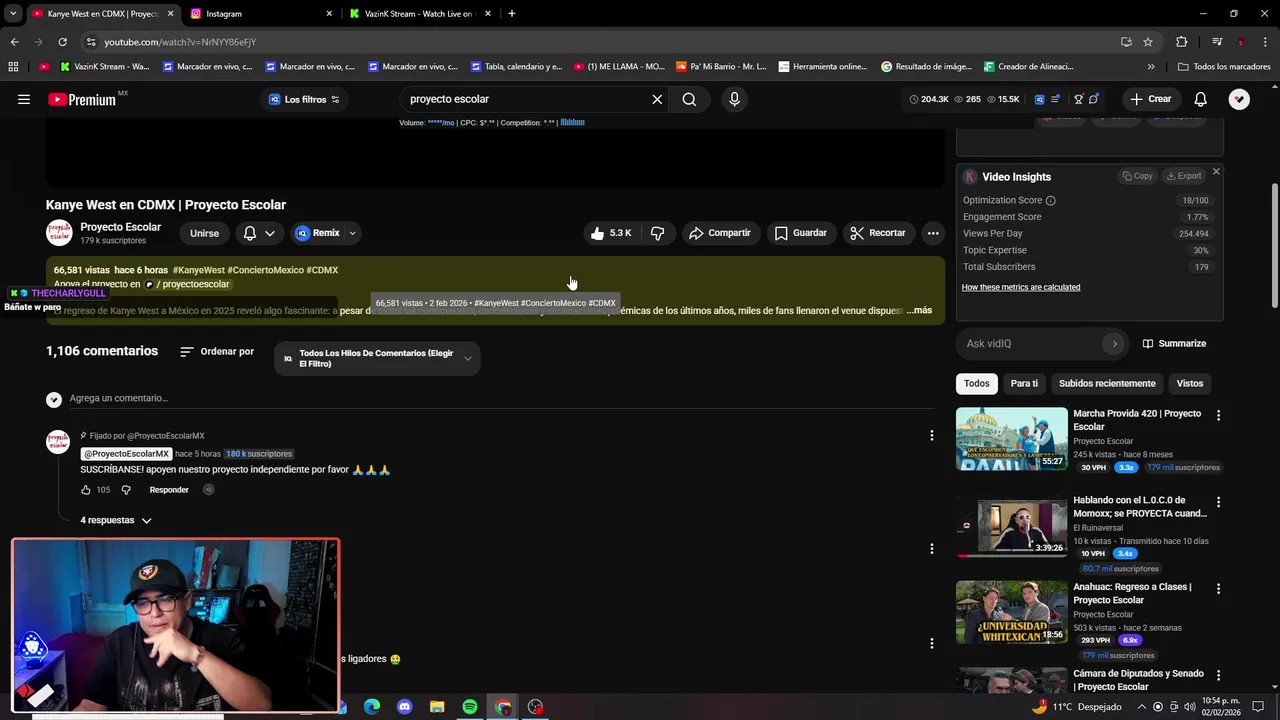This screenshot has width=1280, height=720.
Task: Like the video with 5.3 K likes
Action: click(x=610, y=233)
